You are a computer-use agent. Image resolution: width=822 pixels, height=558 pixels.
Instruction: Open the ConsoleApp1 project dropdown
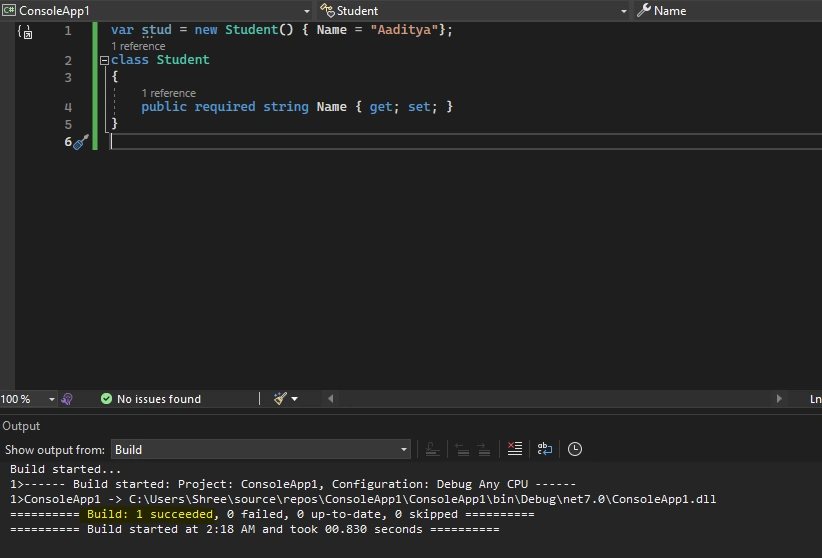coord(156,10)
